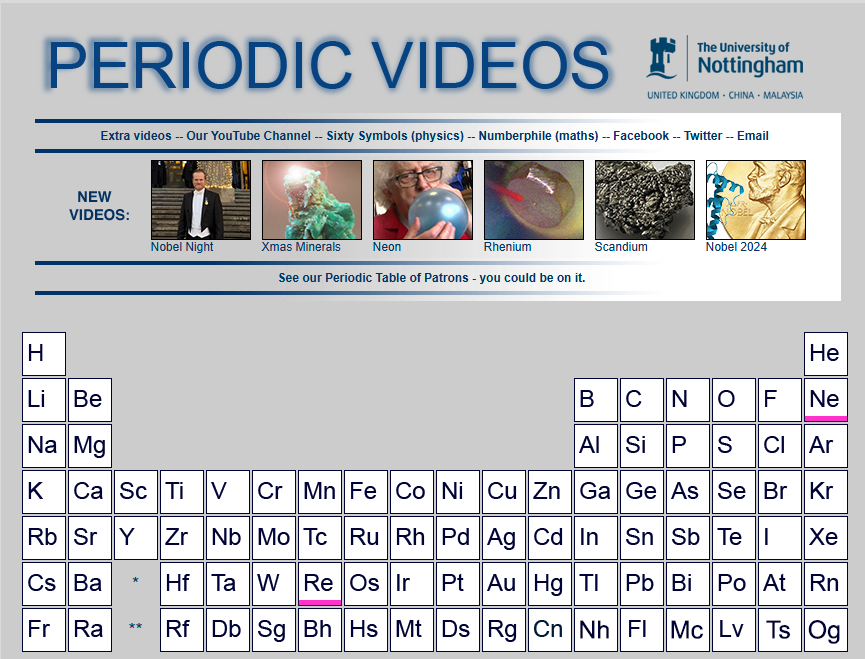
Task: Select the Rhenium (Re) element tile
Action: click(319, 583)
